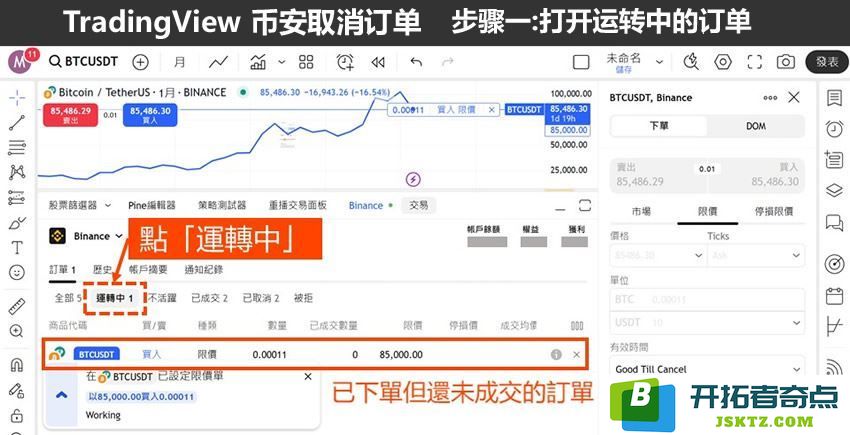This screenshot has width=850, height=435.
Task: Switch to Binance trading panel tab
Action: (370, 205)
